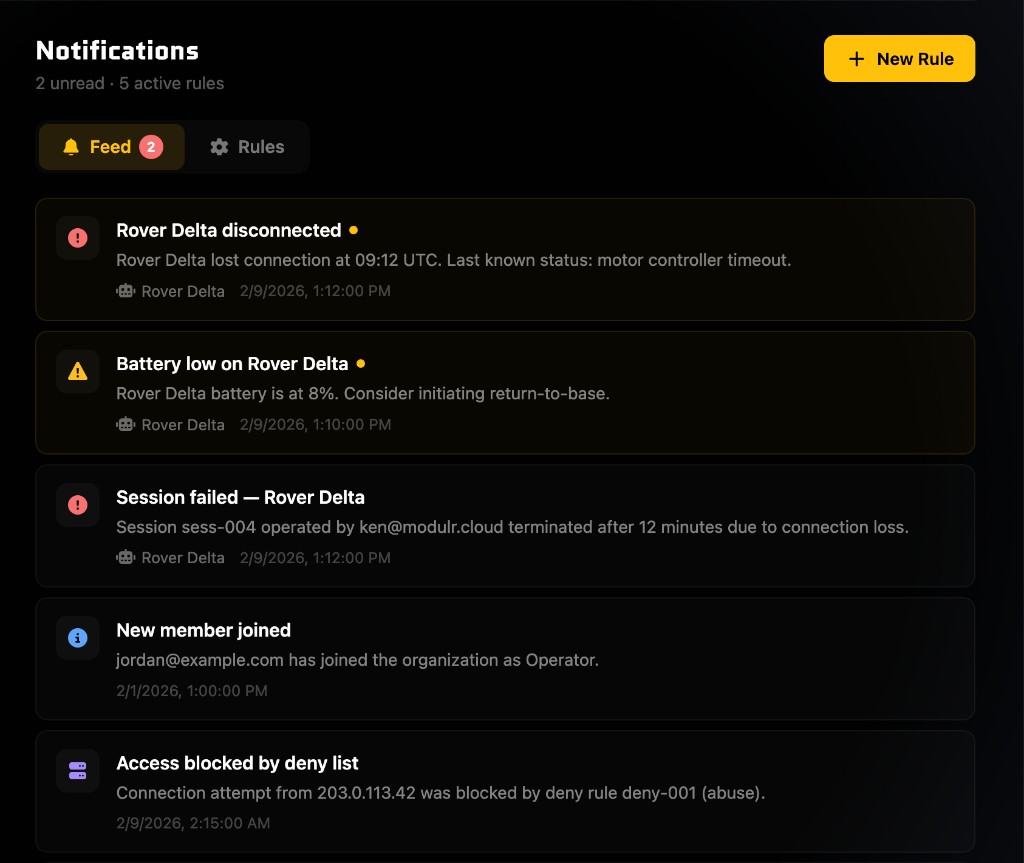Select the Feed tab

point(111,146)
